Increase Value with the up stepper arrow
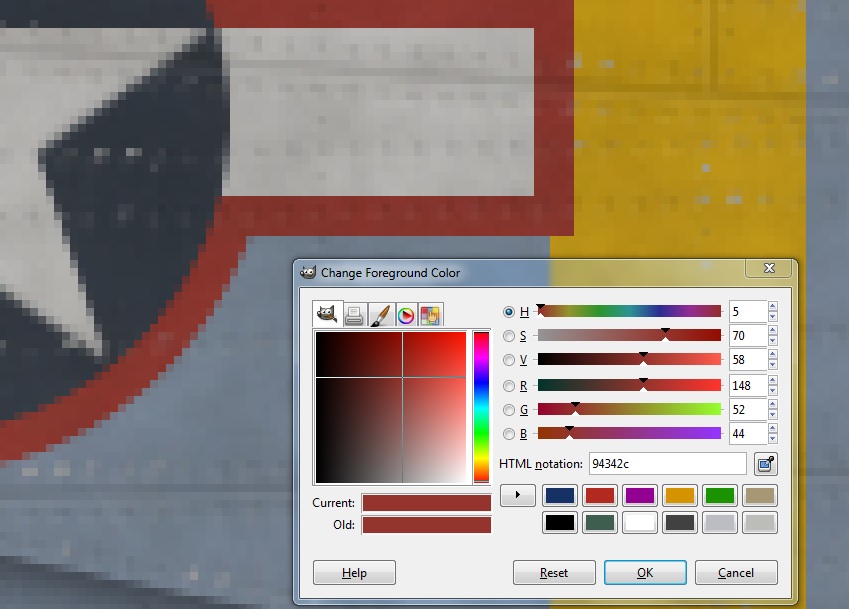849x609 pixels. pyautogui.click(x=773, y=354)
